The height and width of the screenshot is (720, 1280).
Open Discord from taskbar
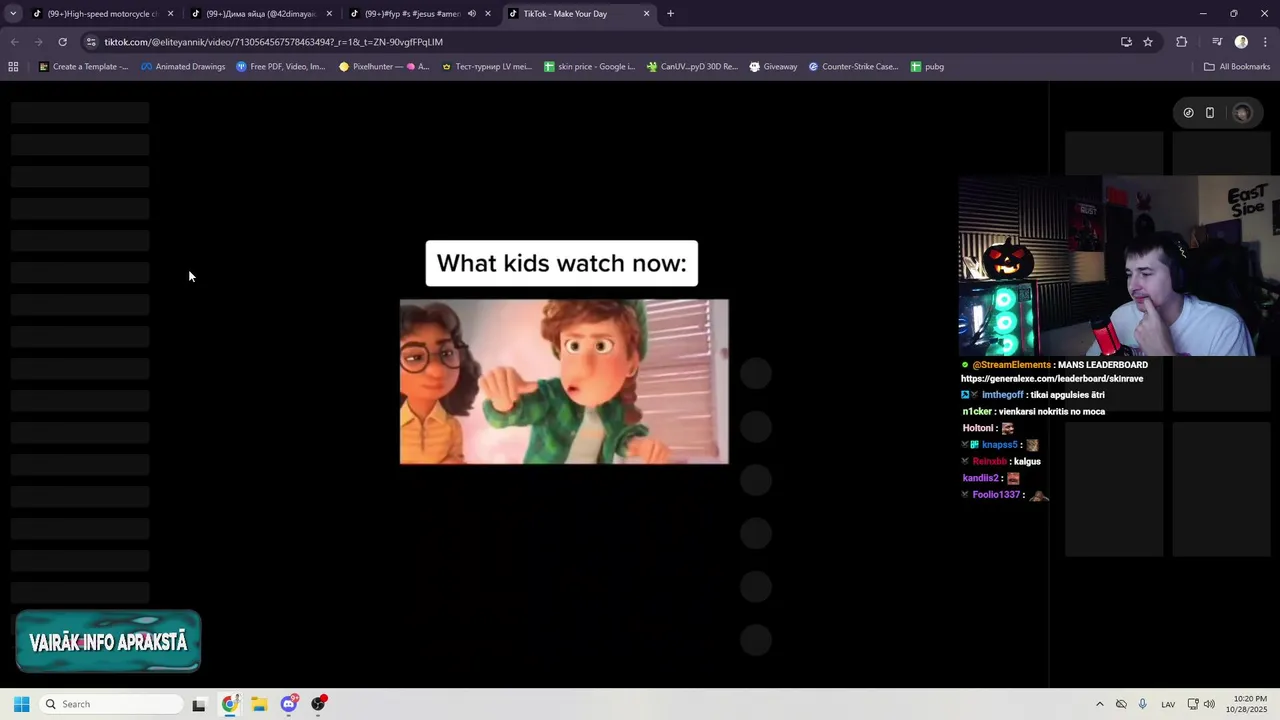[x=289, y=704]
